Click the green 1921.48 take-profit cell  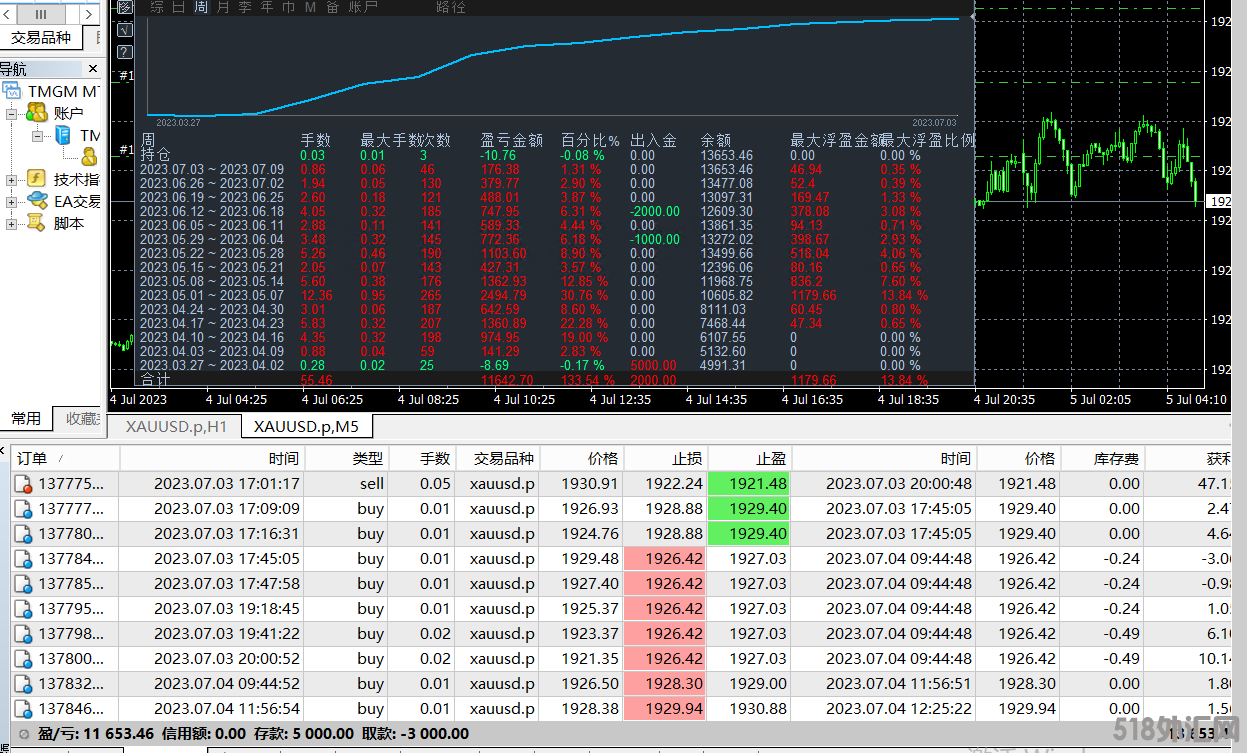(749, 484)
